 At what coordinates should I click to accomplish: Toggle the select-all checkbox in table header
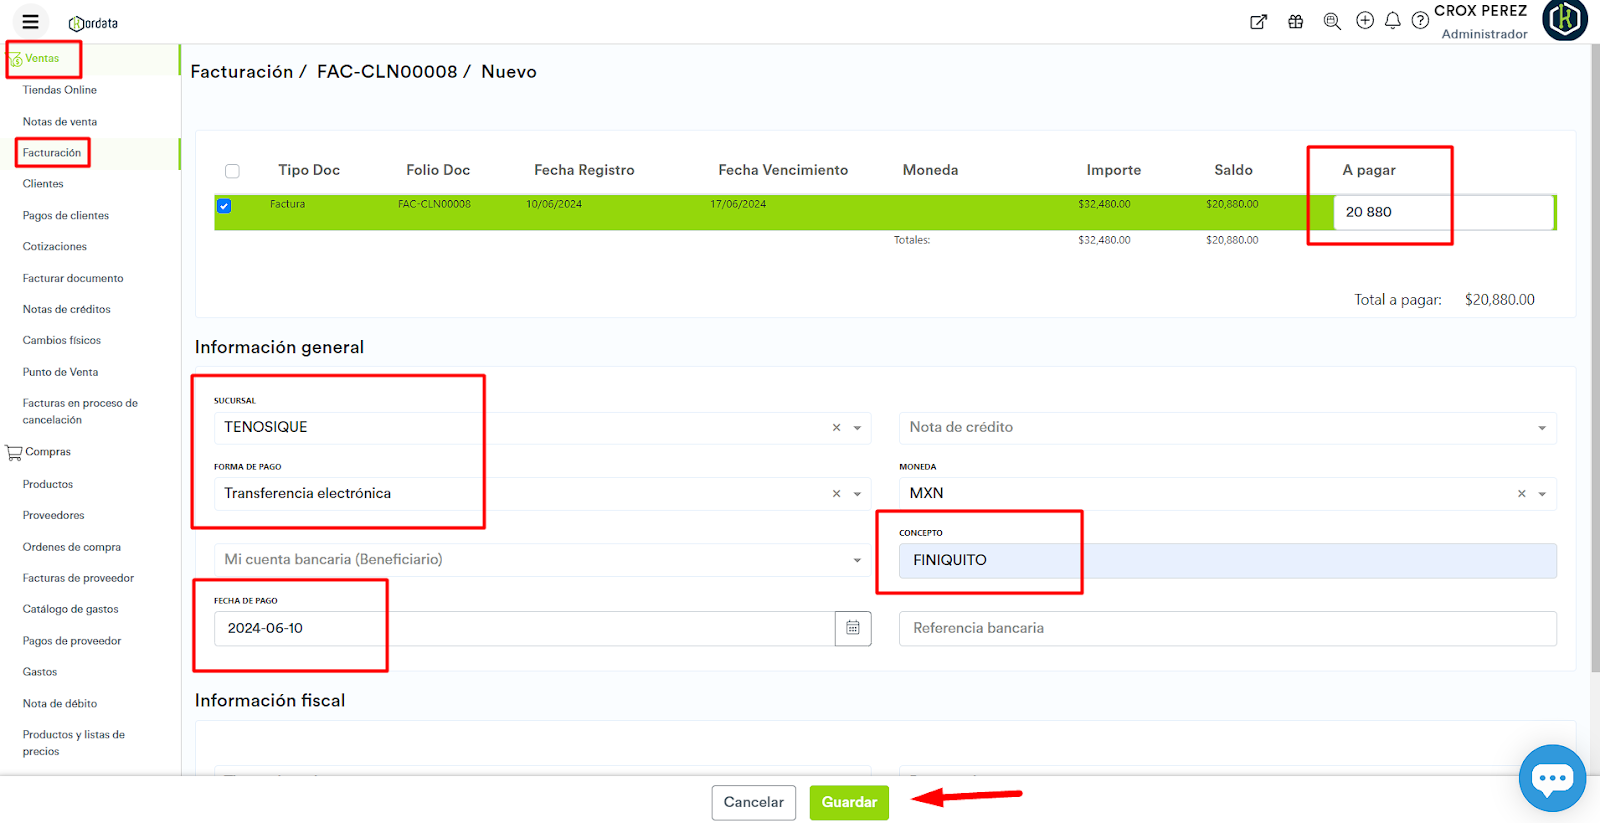[x=232, y=171]
